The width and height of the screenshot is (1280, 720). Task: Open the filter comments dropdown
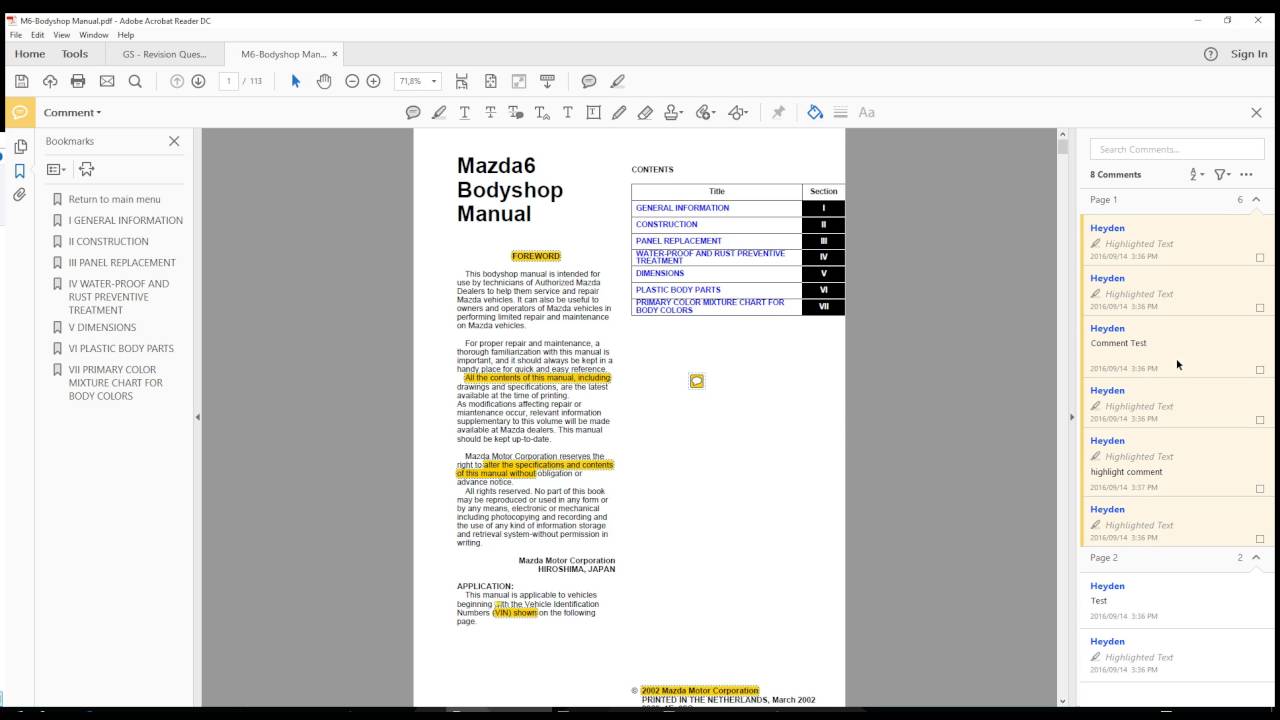pyautogui.click(x=1222, y=174)
